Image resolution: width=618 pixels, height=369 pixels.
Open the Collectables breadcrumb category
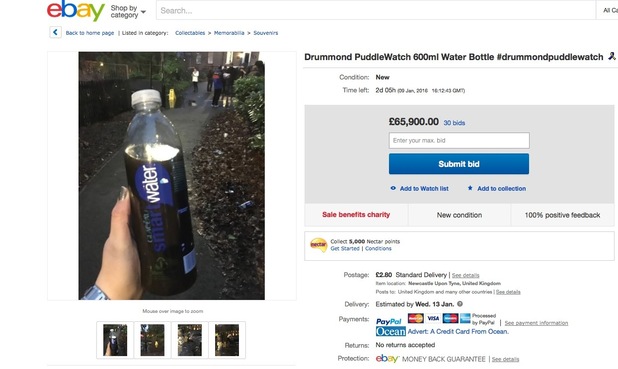coord(190,33)
